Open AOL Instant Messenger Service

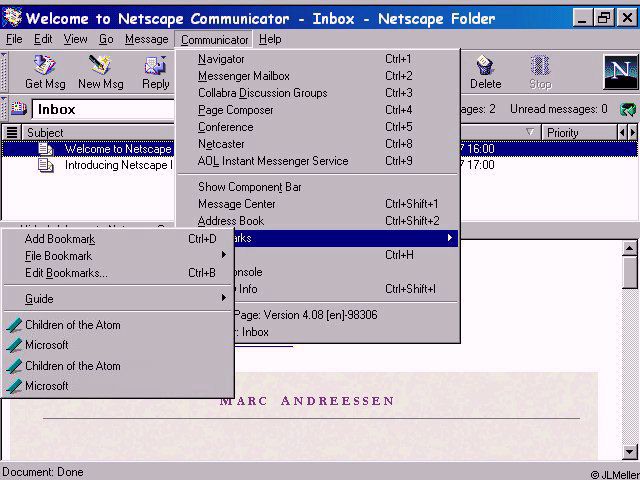click(318, 161)
